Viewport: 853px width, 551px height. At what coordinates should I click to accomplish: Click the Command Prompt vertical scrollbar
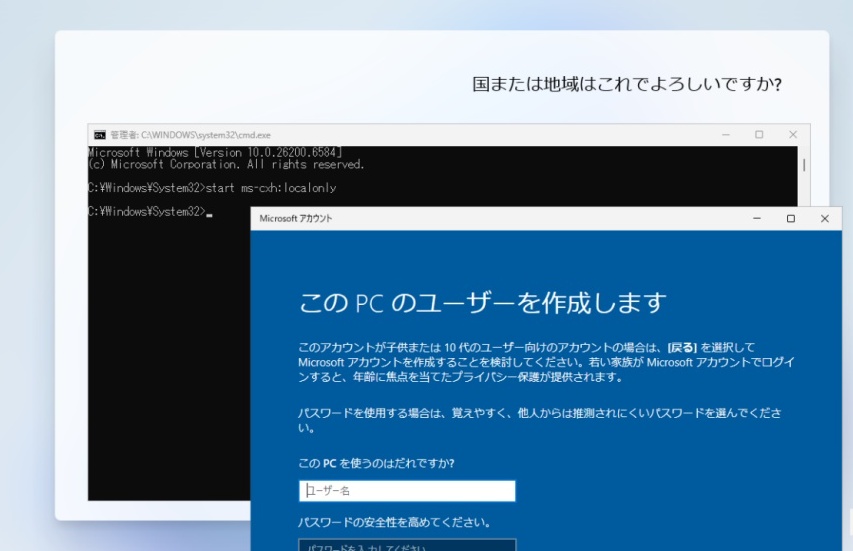point(803,165)
